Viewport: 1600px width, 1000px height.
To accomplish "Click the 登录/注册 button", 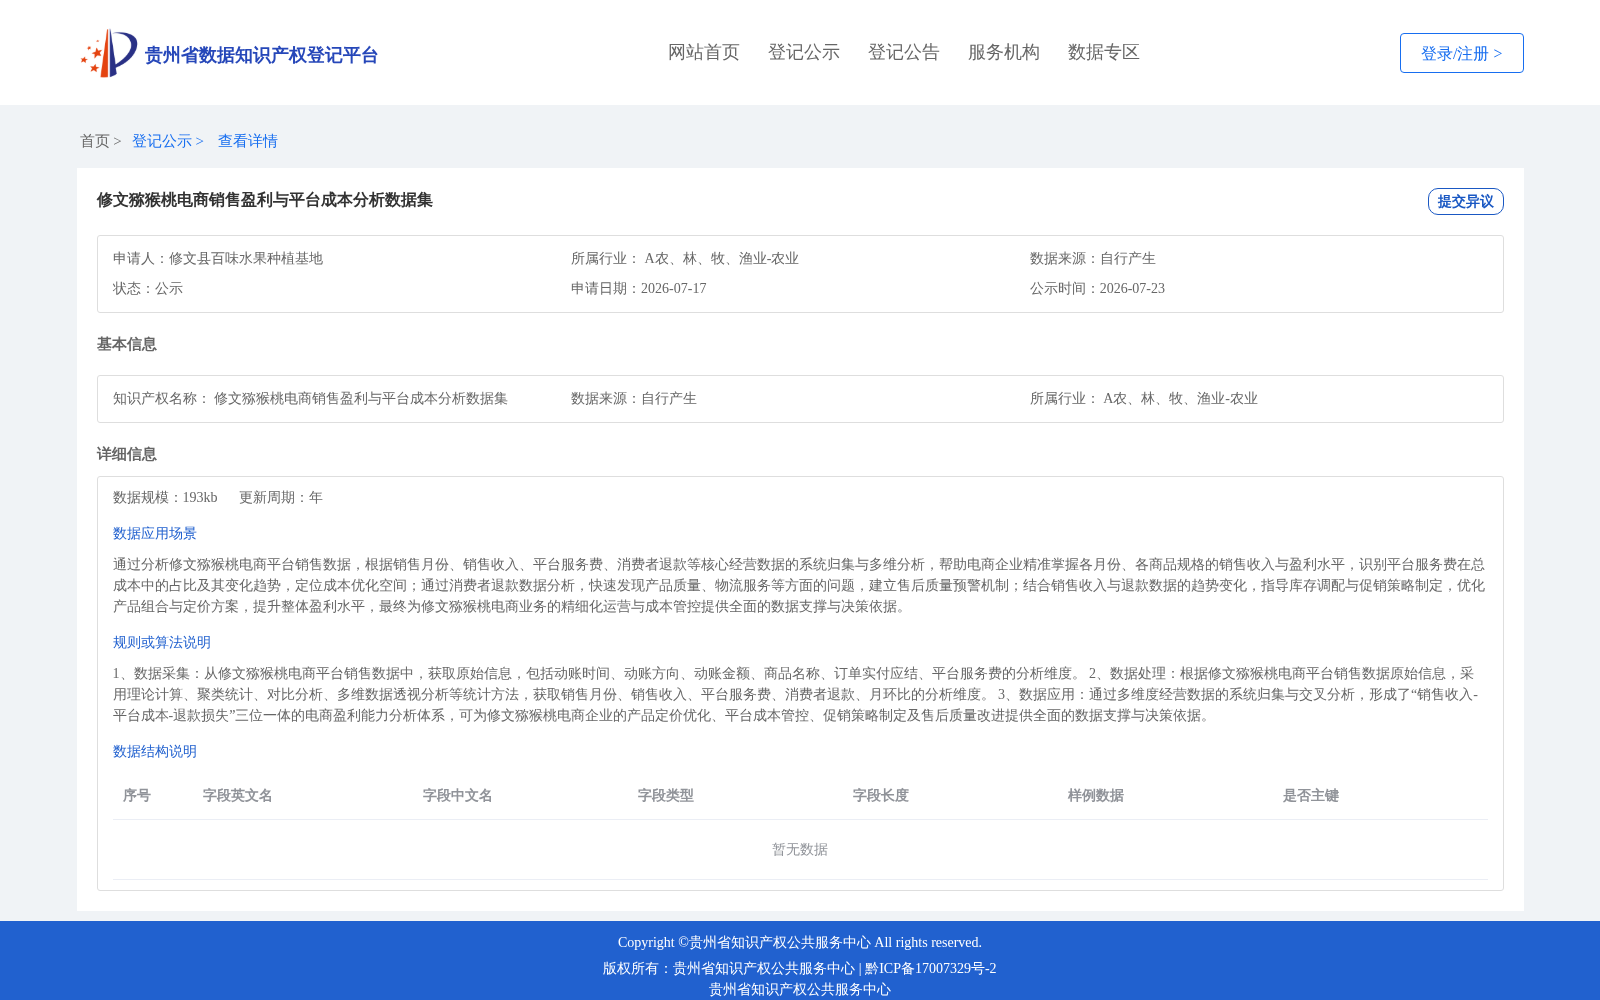I will pos(1461,53).
